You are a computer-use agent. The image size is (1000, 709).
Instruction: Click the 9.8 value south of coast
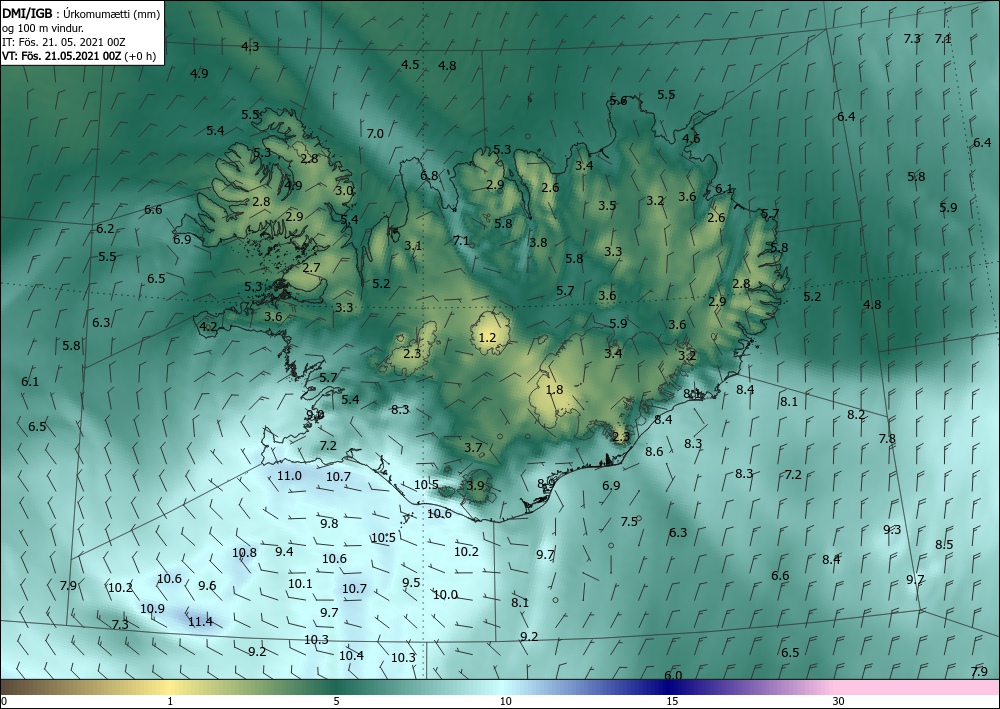(329, 523)
